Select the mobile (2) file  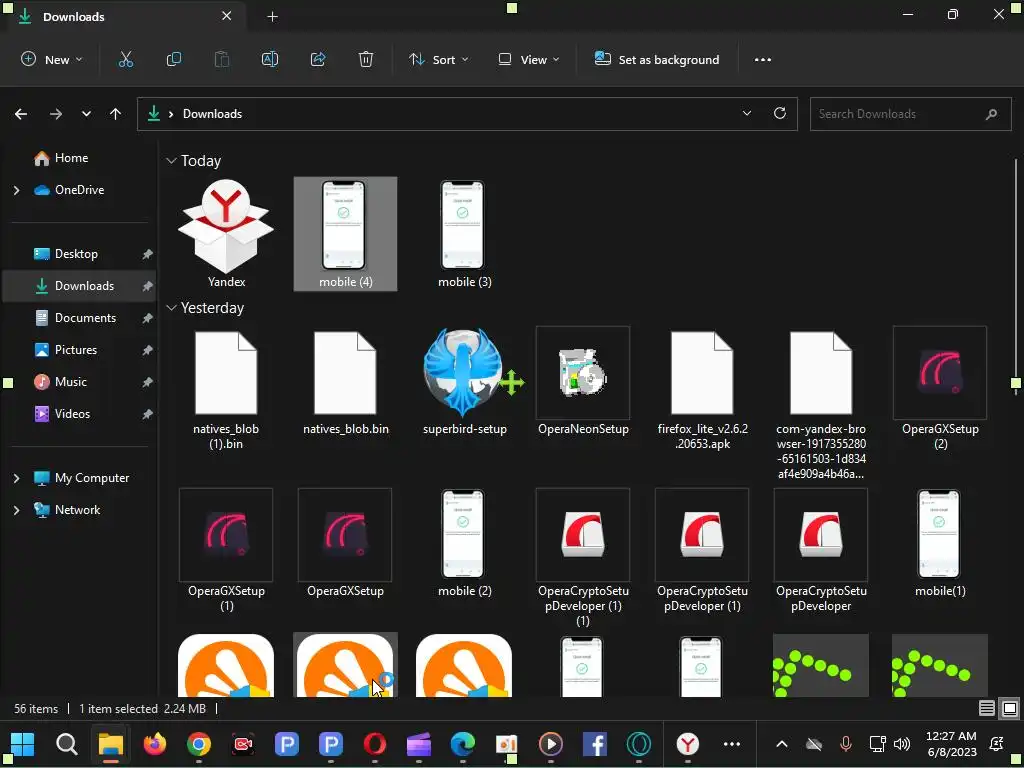pos(464,543)
